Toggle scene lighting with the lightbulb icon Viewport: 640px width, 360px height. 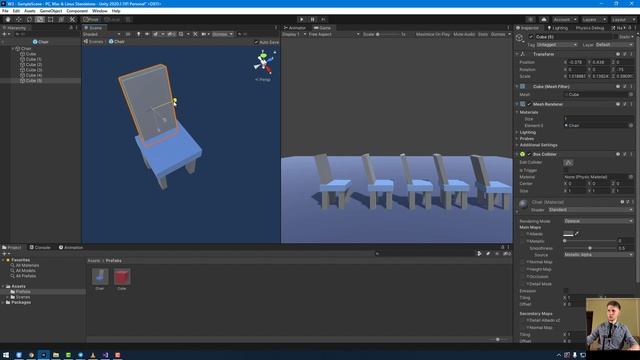(x=138, y=34)
